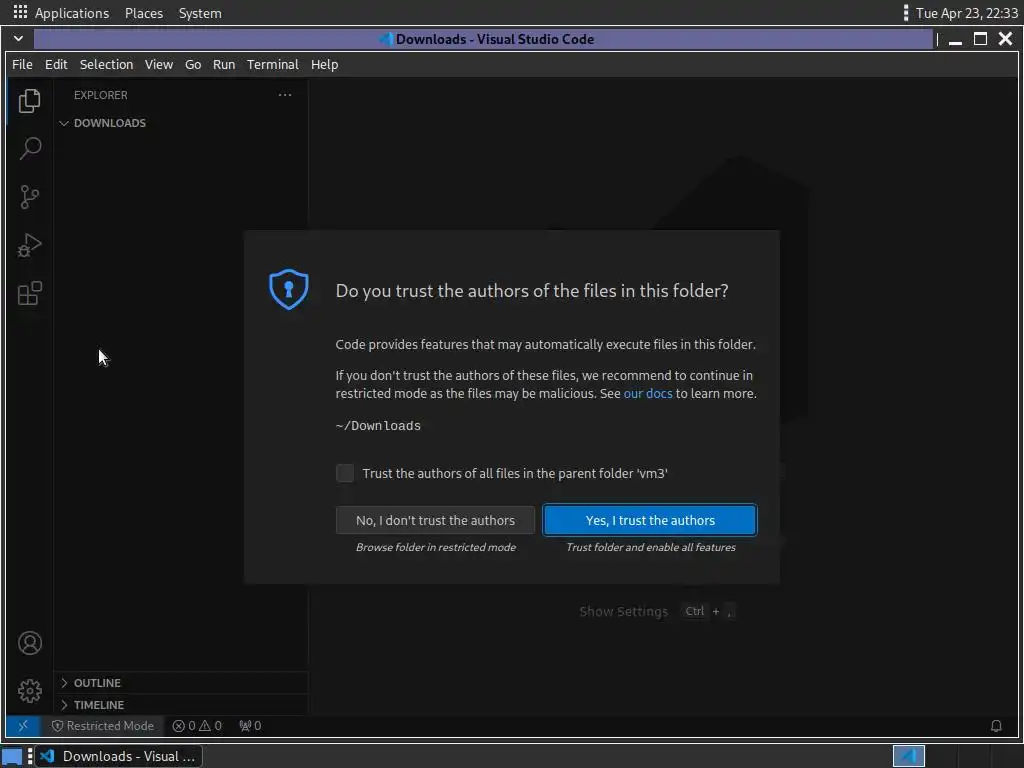Click the Restricted Mode status item
This screenshot has height=768, width=1024.
(103, 726)
